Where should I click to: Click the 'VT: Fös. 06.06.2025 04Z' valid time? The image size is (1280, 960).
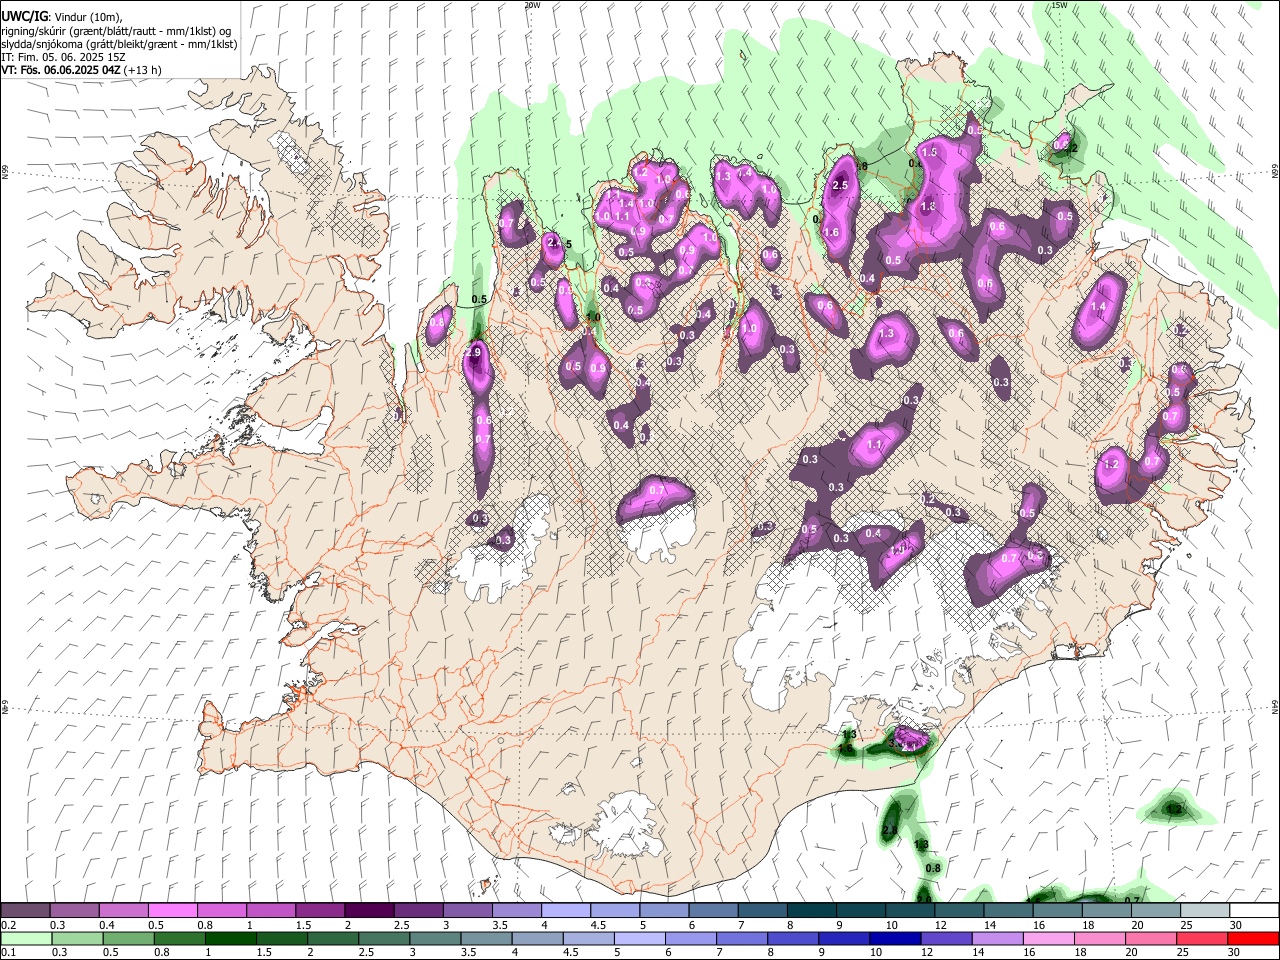pos(62,70)
